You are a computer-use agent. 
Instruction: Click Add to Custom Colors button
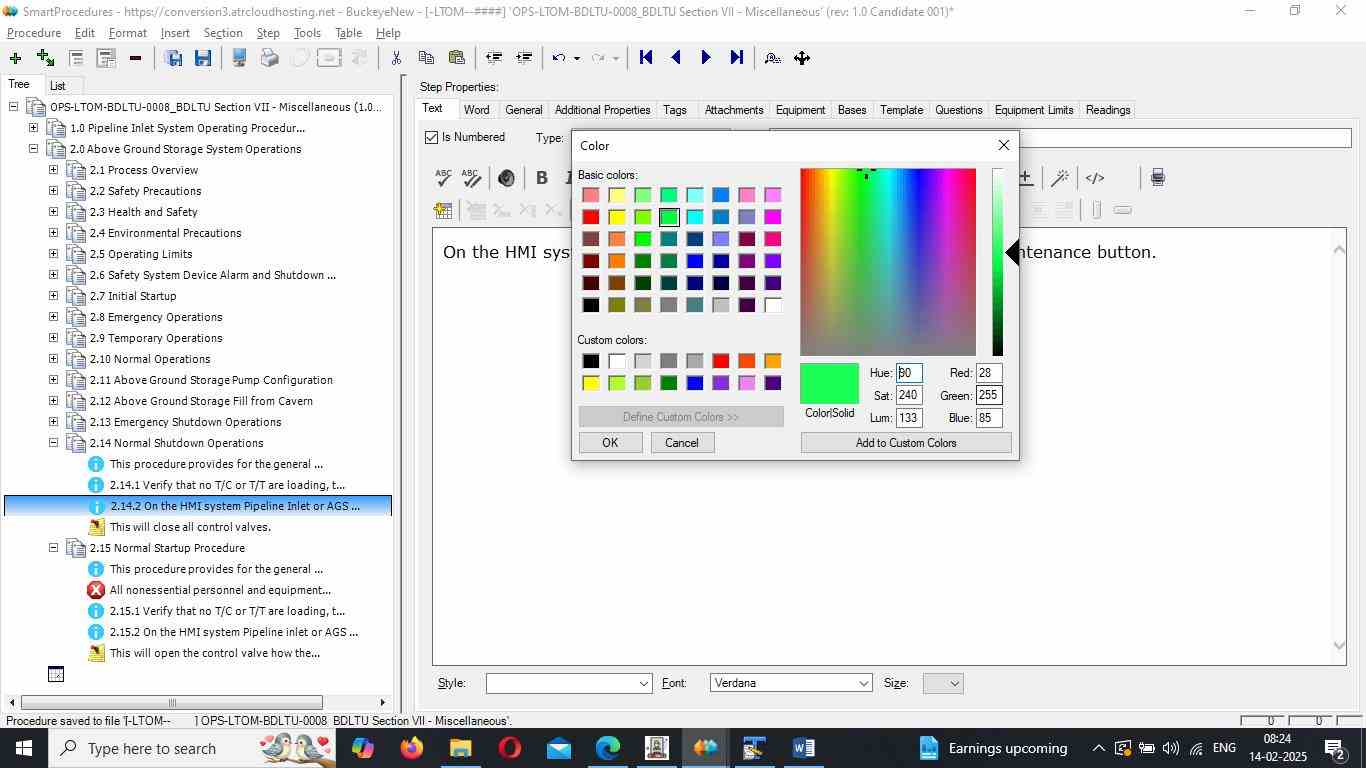click(x=906, y=443)
